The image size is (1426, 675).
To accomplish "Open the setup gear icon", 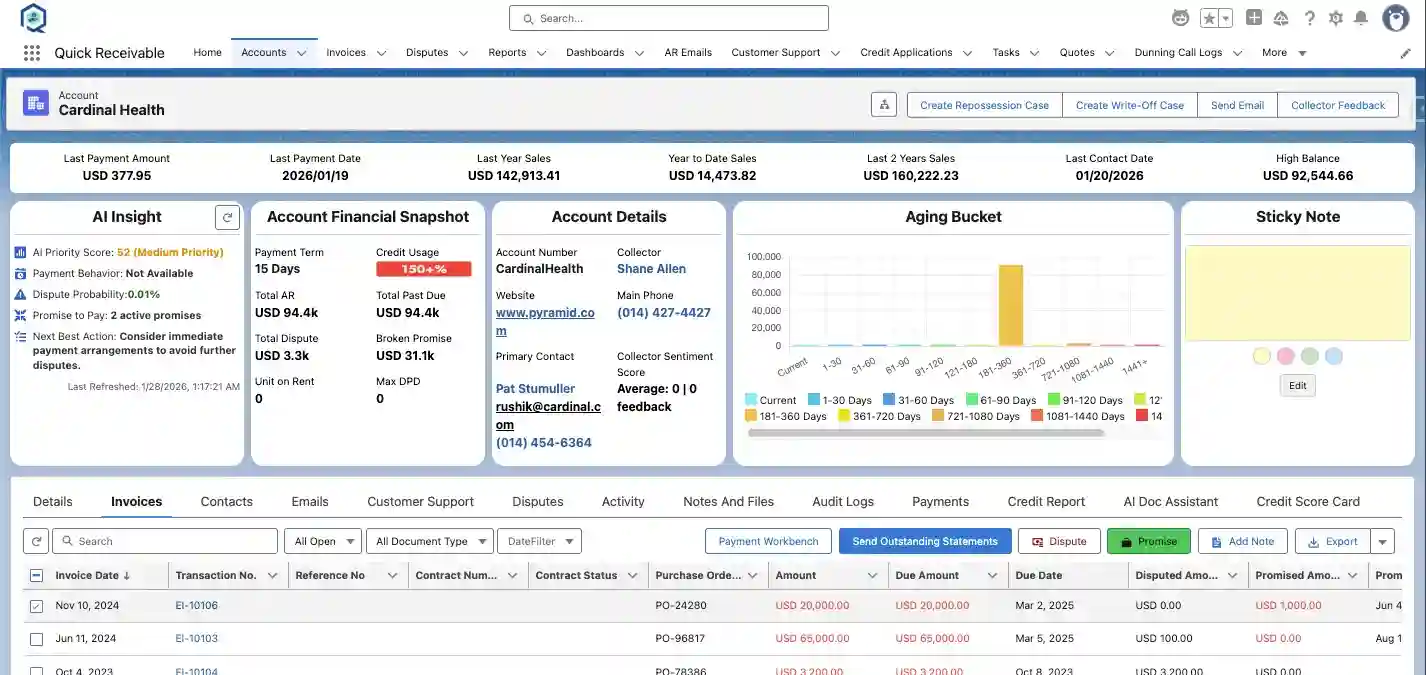I will [x=1336, y=18].
